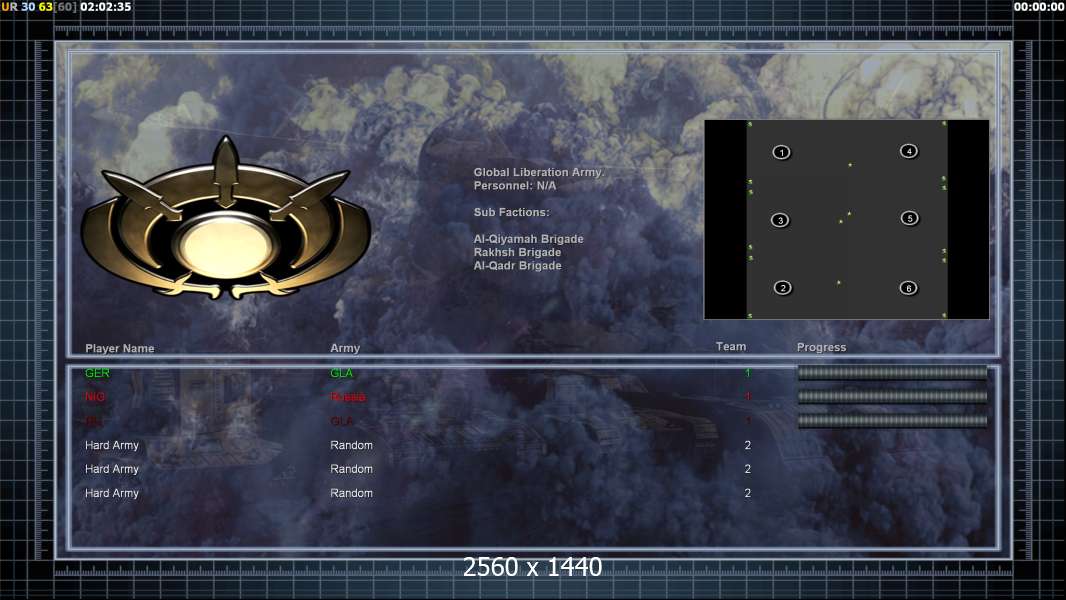The height and width of the screenshot is (600, 1066).
Task: Click team number 1 in NIG's row
Action: pyautogui.click(x=747, y=397)
